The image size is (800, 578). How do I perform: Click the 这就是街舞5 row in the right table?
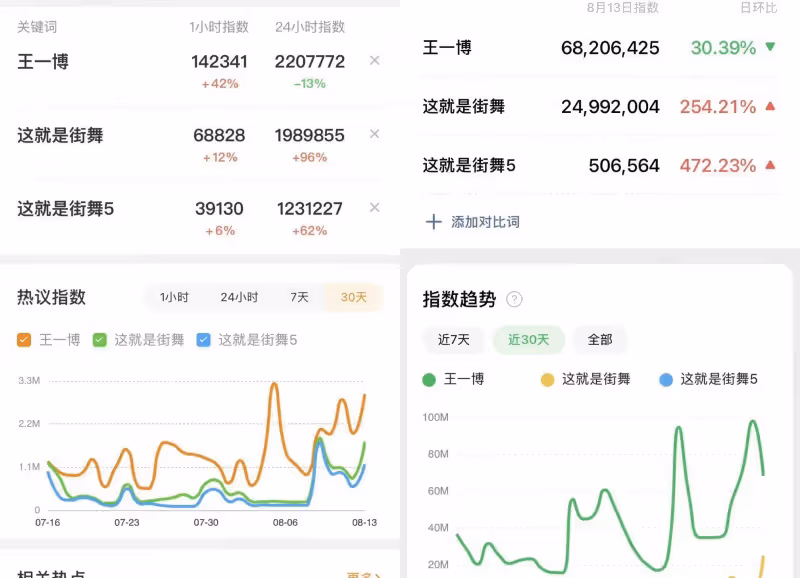tap(599, 166)
